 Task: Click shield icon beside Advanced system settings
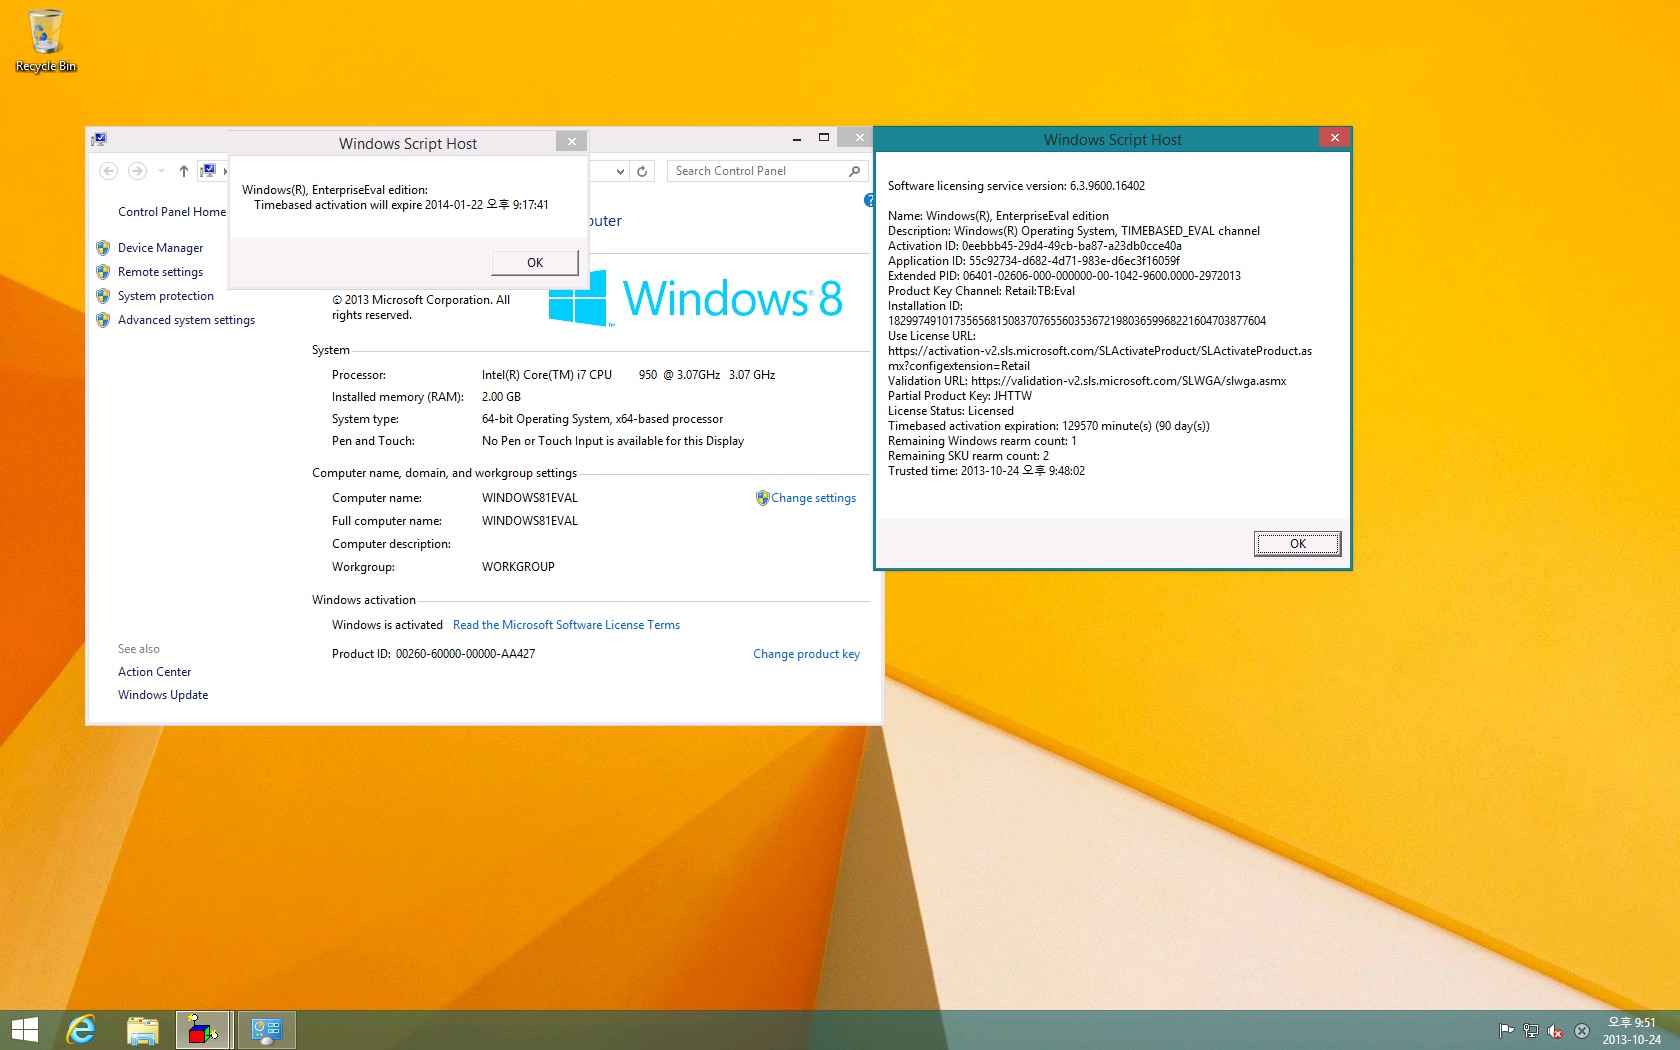(x=103, y=320)
